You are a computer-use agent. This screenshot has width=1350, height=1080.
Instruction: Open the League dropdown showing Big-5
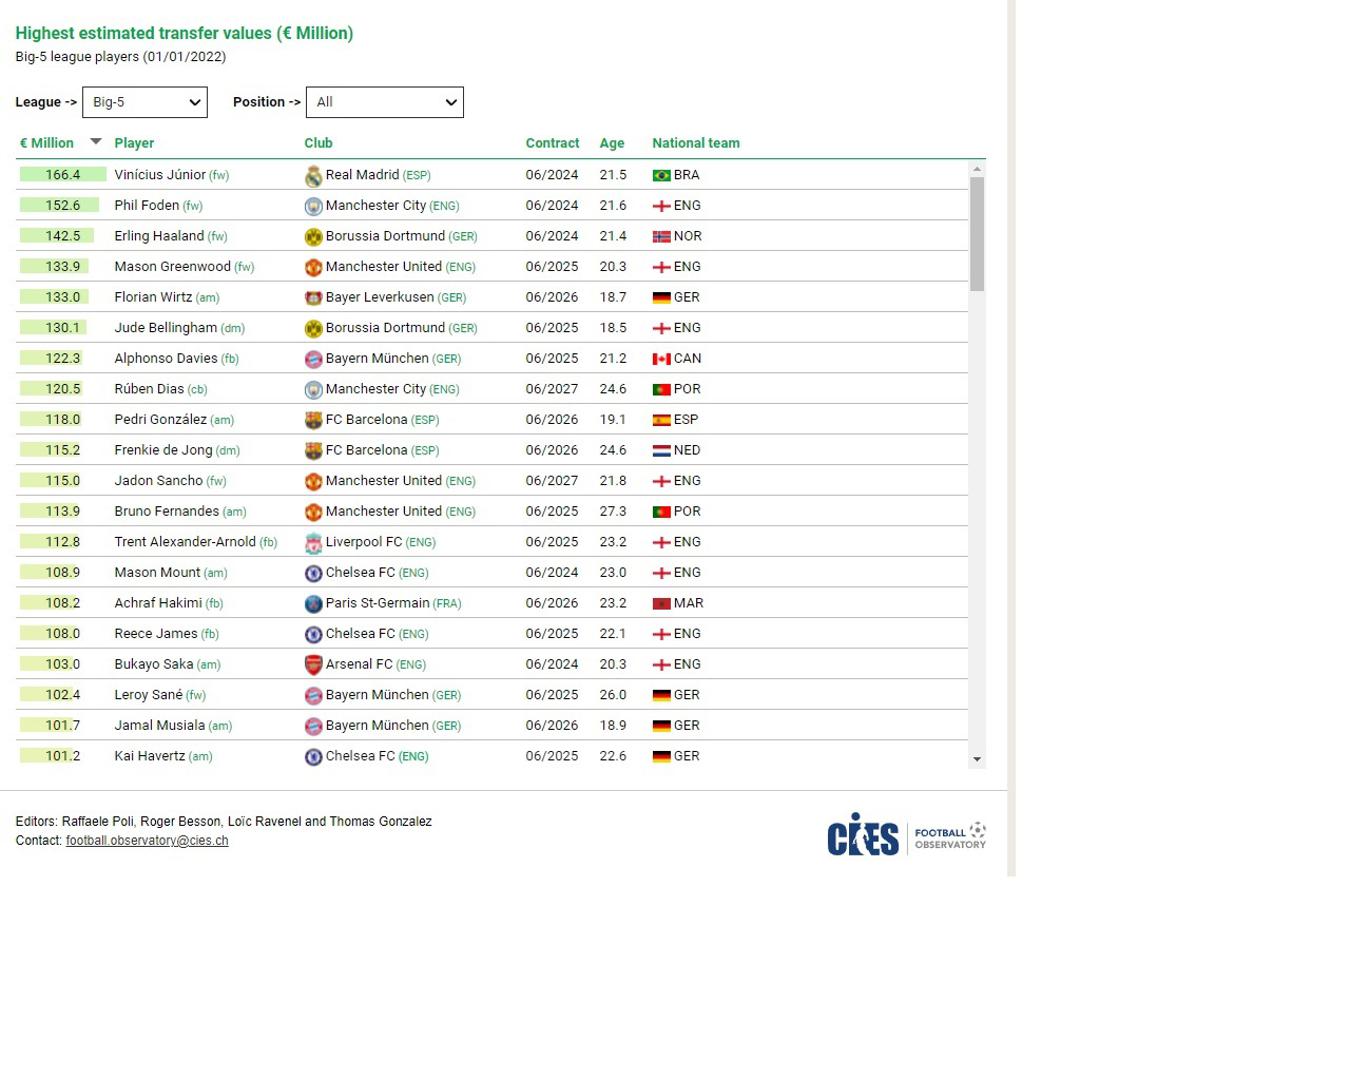(x=145, y=102)
